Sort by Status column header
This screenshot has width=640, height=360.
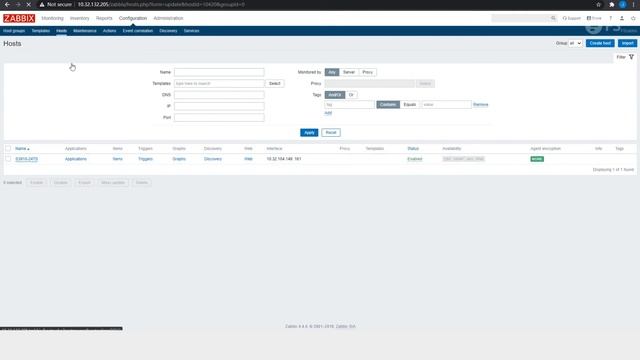pos(413,149)
